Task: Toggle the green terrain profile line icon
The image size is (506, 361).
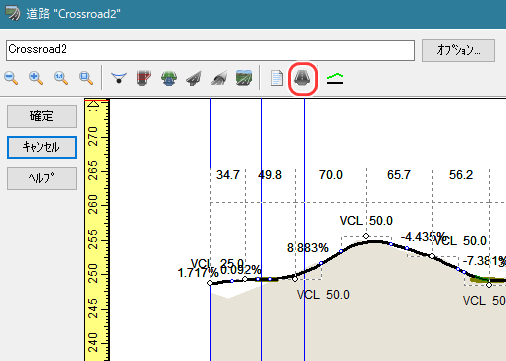Action: coord(335,79)
